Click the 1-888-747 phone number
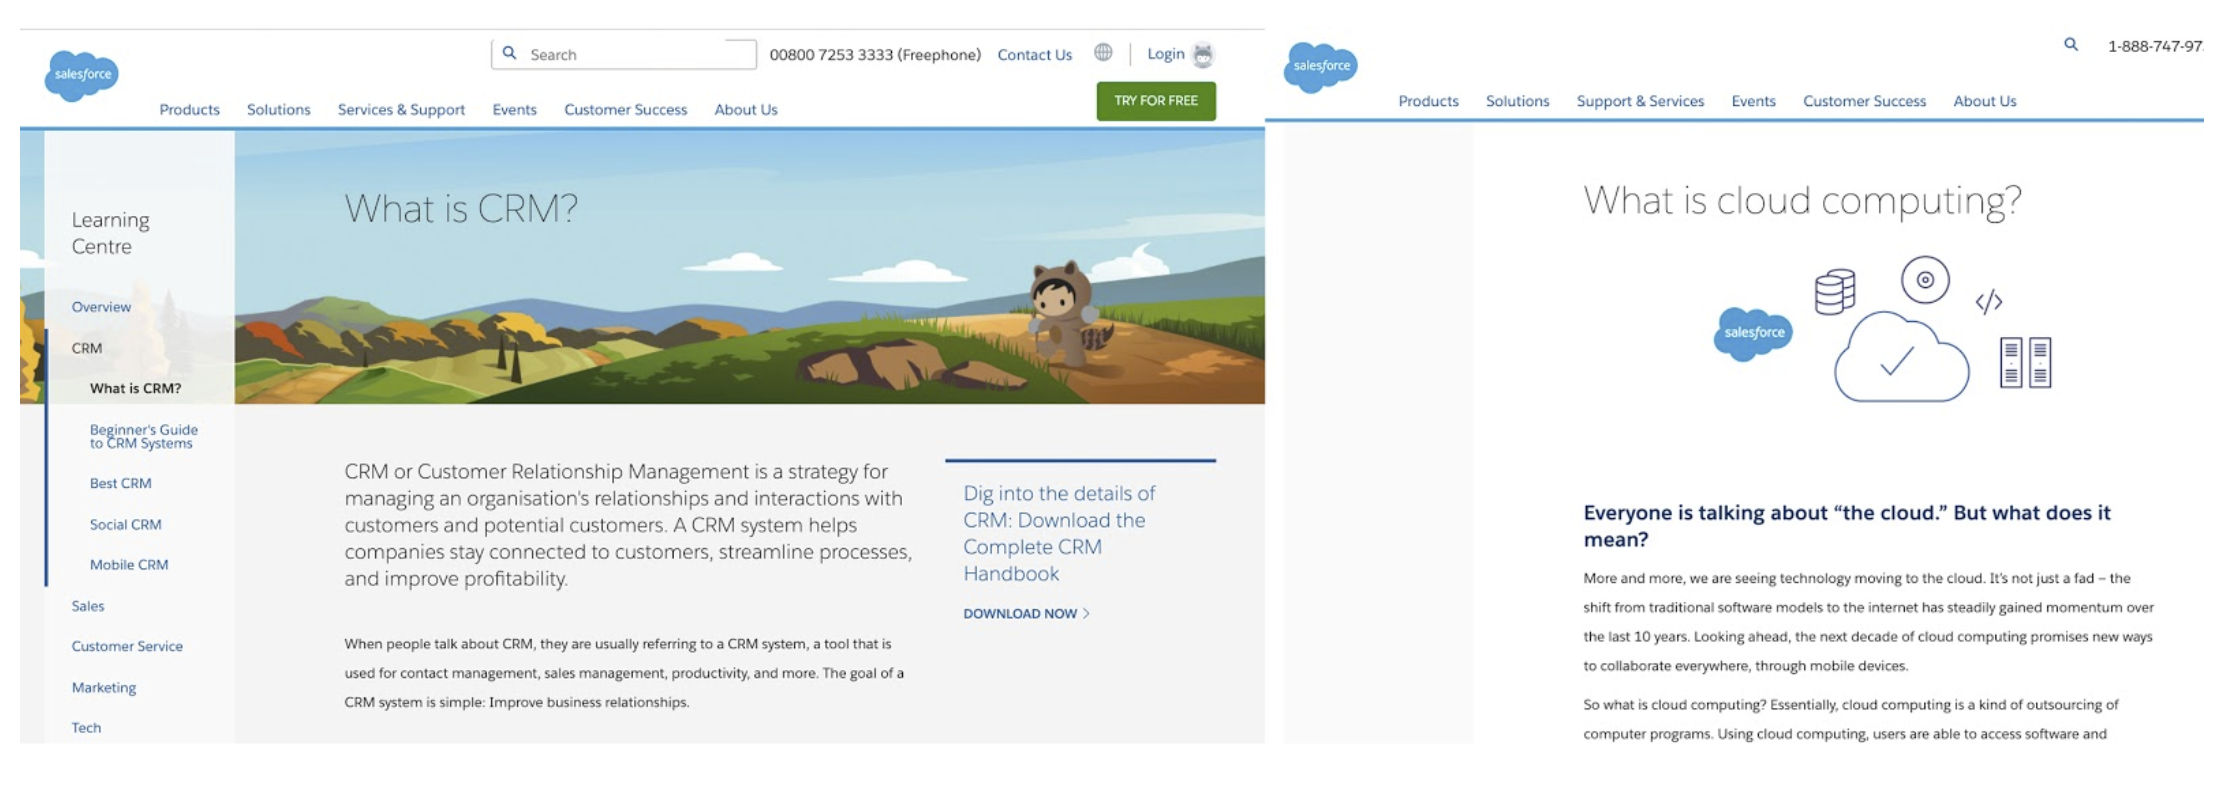The image size is (2228, 806). click(2155, 46)
